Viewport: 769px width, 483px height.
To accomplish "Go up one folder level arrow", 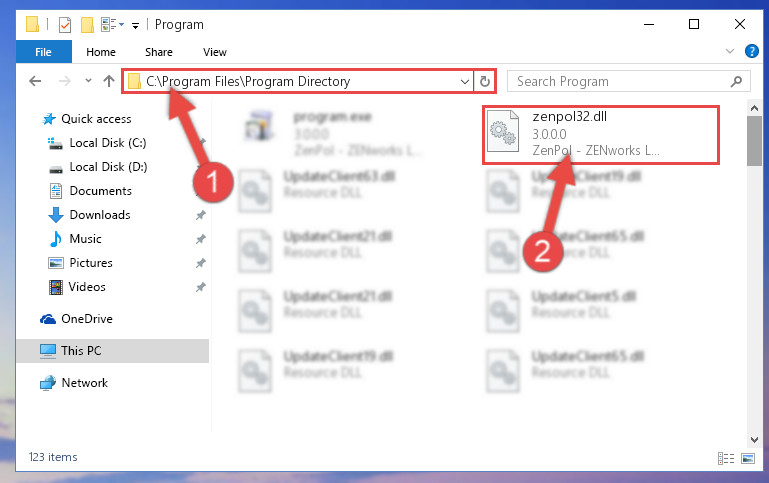I will (109, 81).
